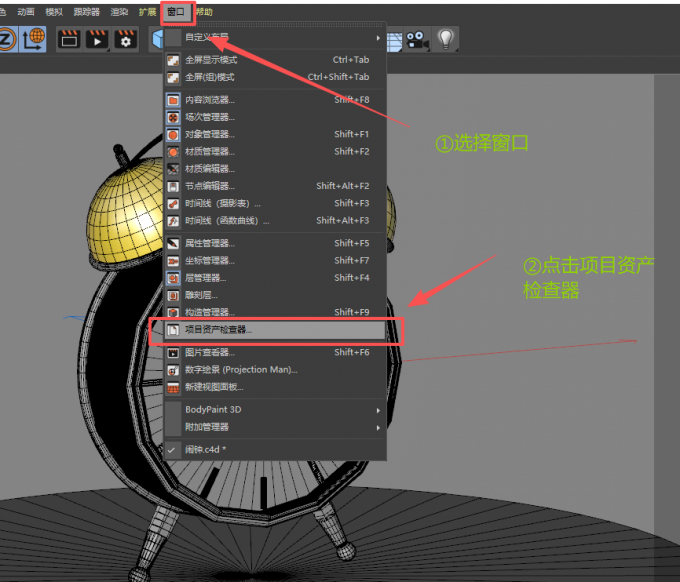680x582 pixels.
Task: Click the camera icon in toolbar
Action: click(416, 39)
